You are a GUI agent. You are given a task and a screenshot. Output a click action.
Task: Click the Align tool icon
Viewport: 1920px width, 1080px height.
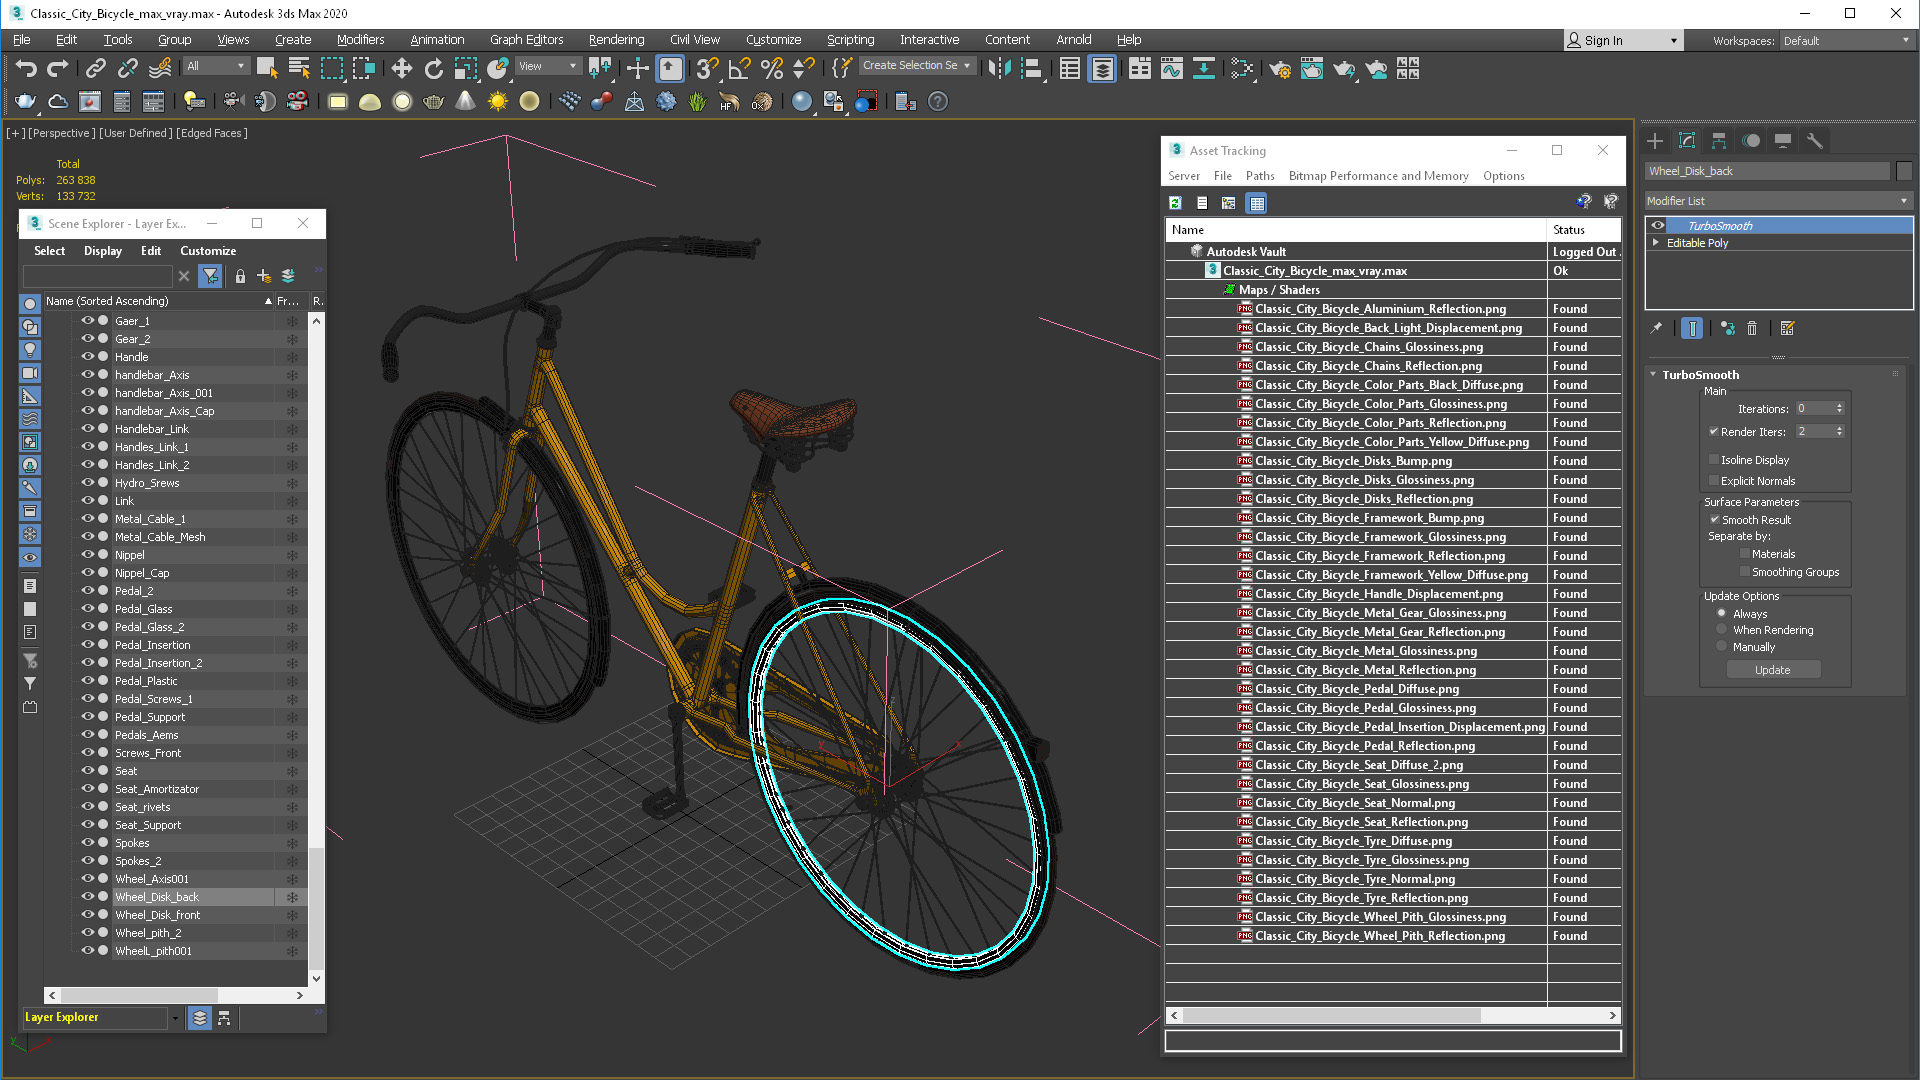pyautogui.click(x=1032, y=68)
